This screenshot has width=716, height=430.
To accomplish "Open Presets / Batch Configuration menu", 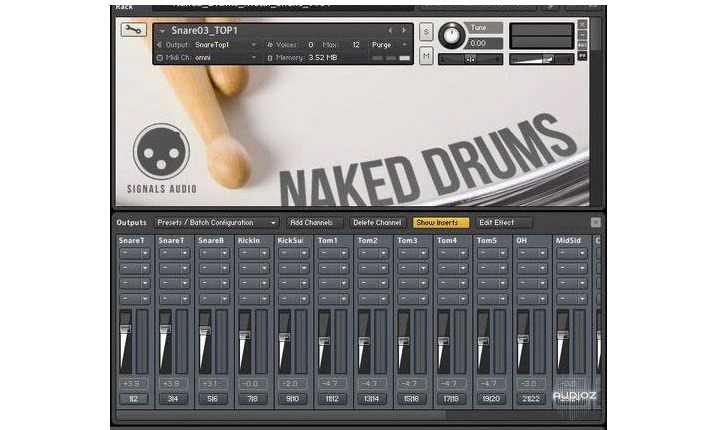I will coord(217,222).
